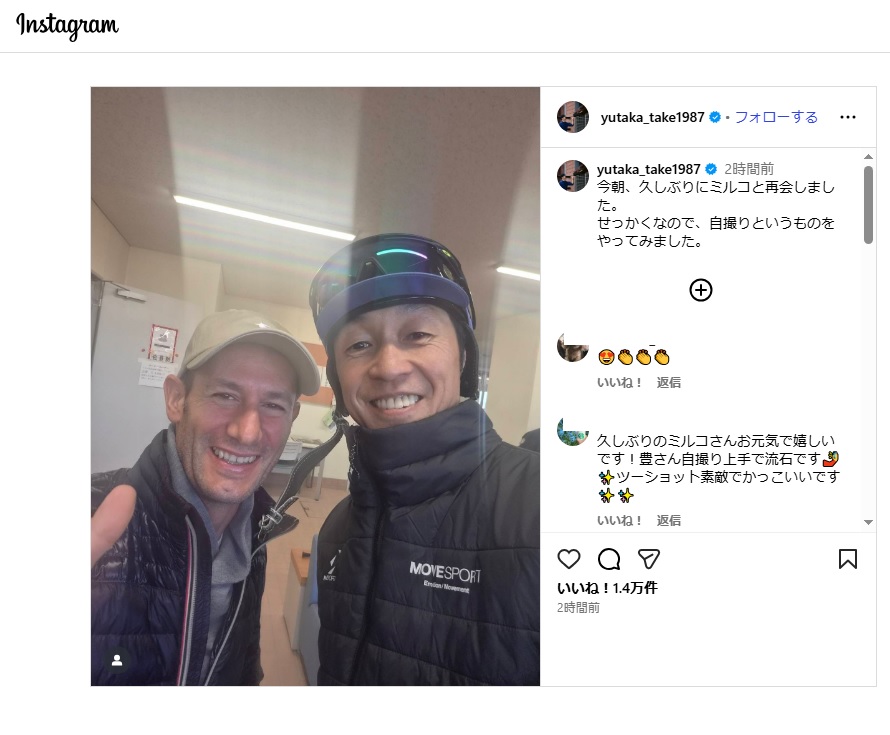Open the いいね！1.4万件 likes list
890x735 pixels.
pyautogui.click(x=607, y=588)
